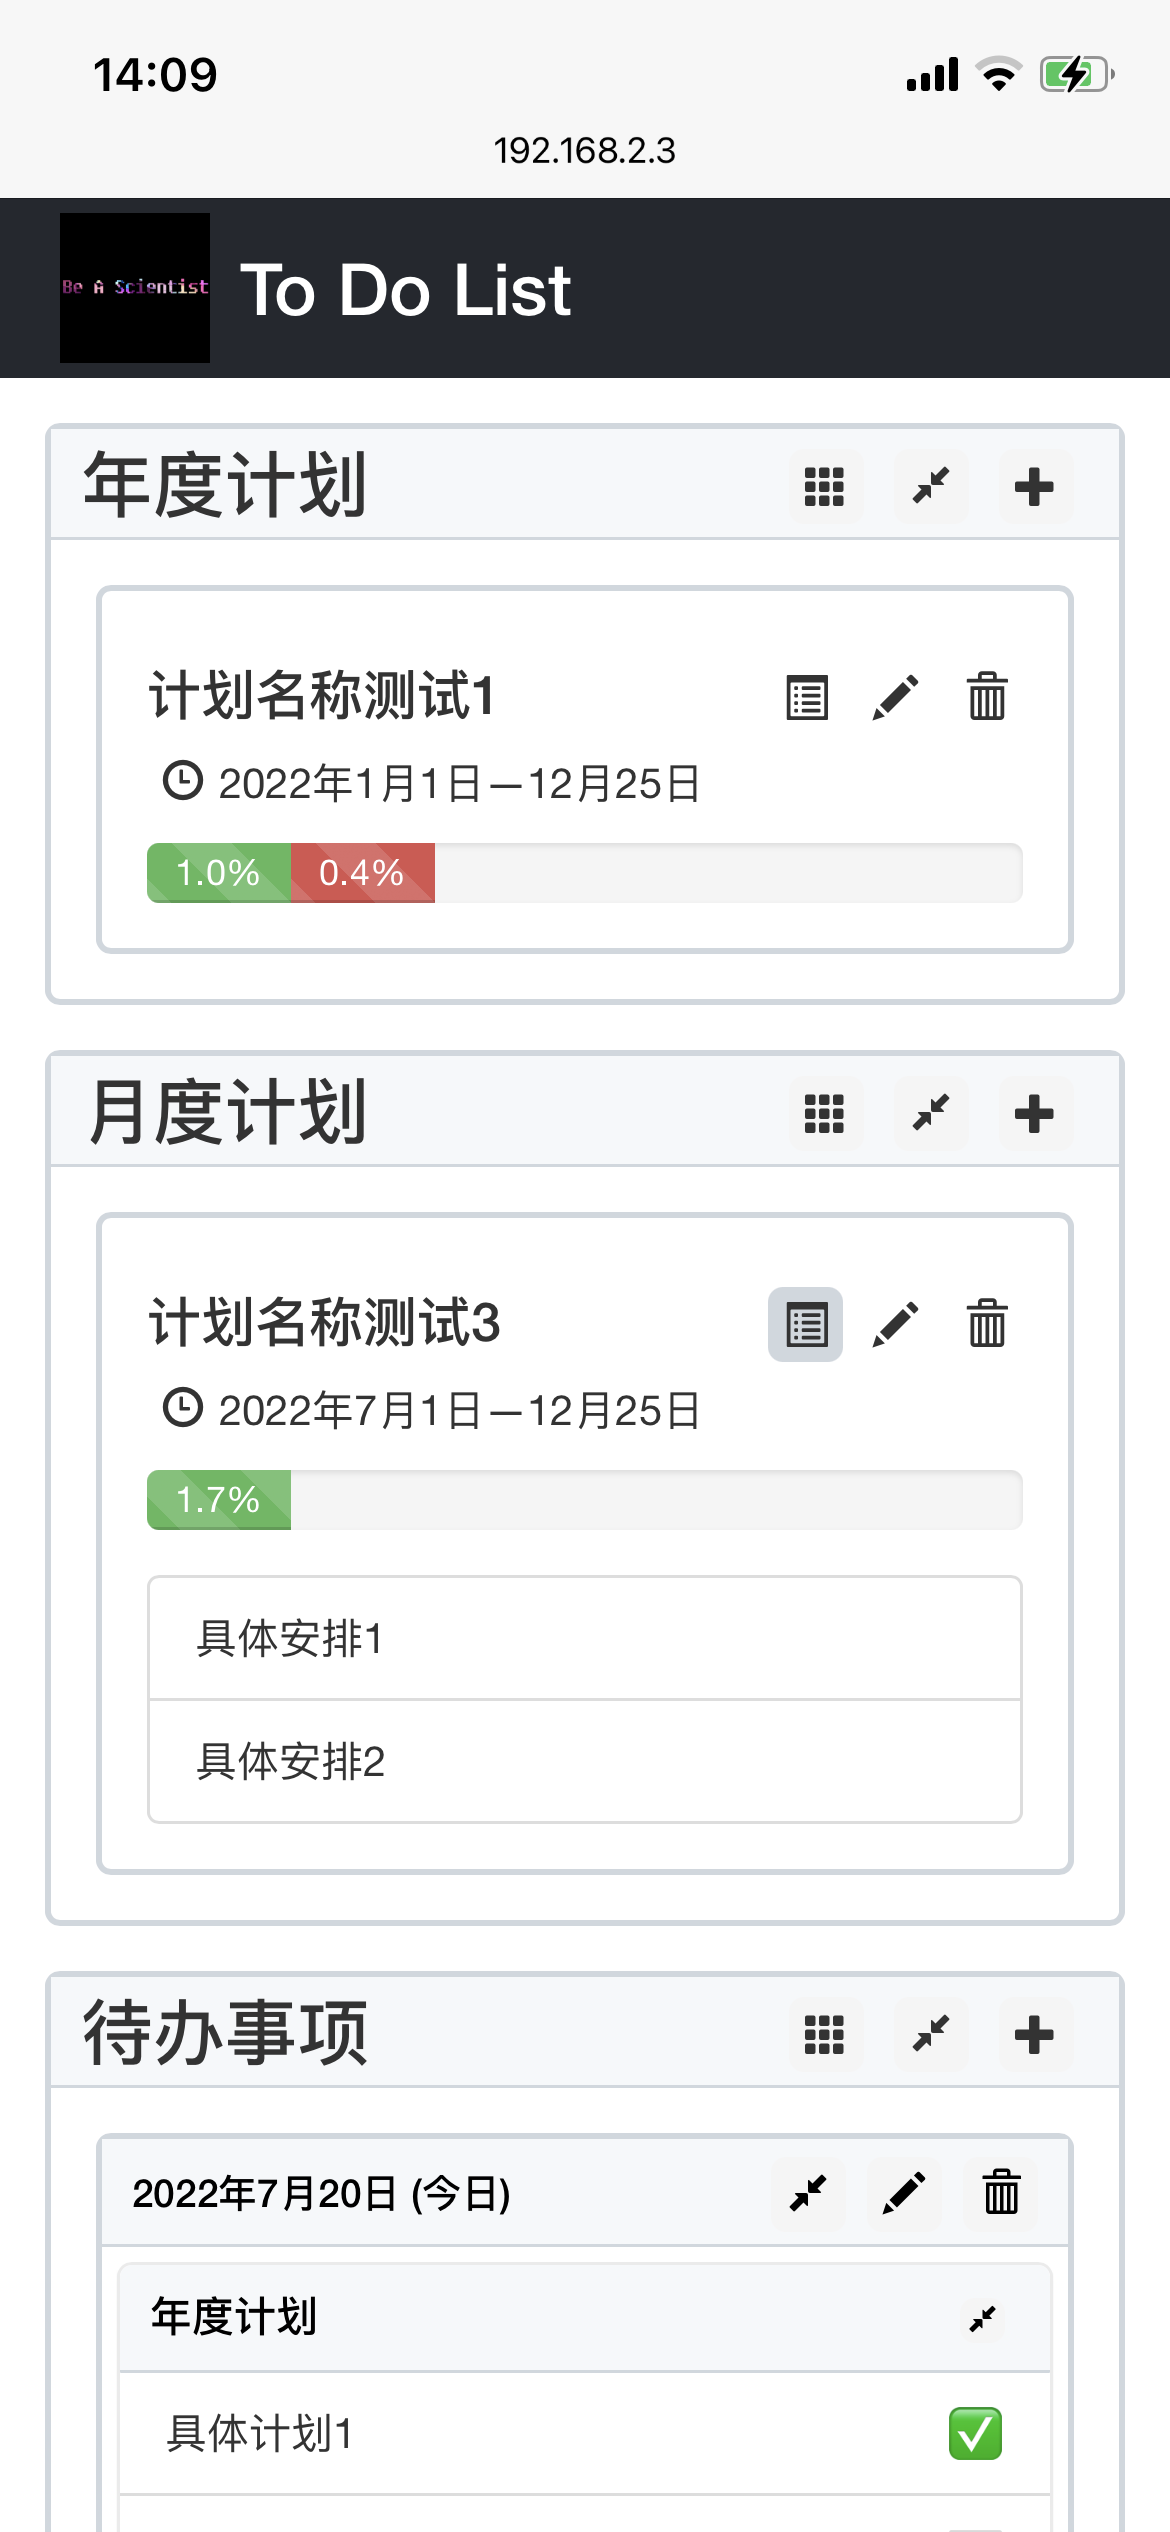This screenshot has height=2532, width=1170.
Task: Edit the 2022年7月20日 todo entry
Action: [904, 2194]
